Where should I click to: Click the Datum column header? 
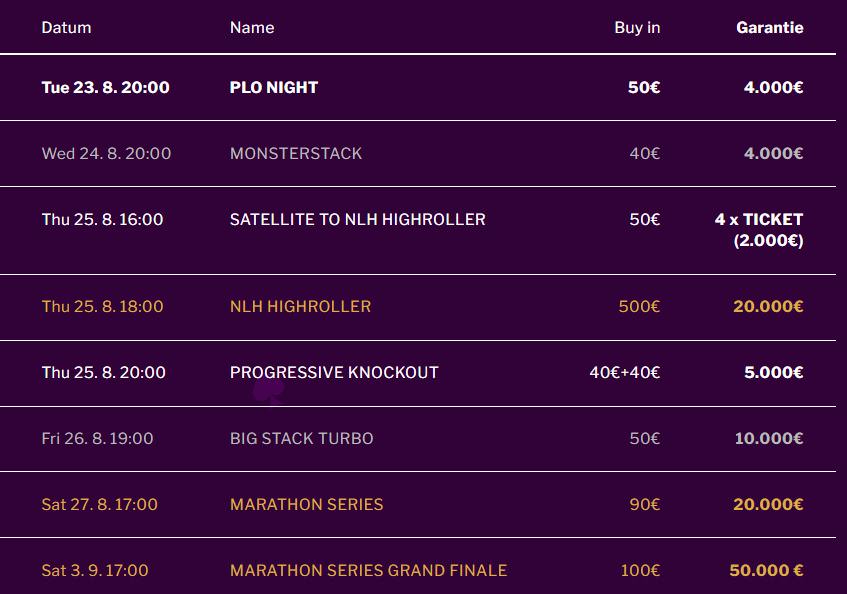[66, 27]
